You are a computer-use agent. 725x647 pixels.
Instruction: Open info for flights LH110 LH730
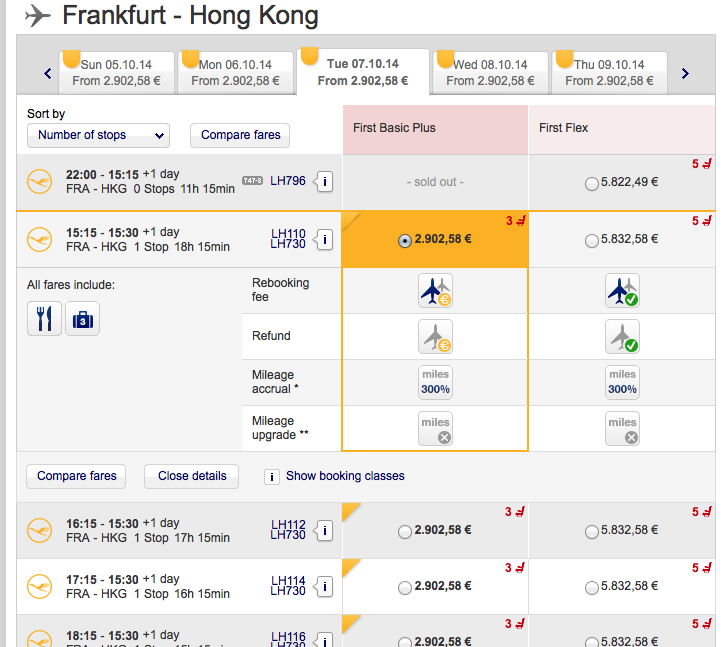(x=324, y=240)
